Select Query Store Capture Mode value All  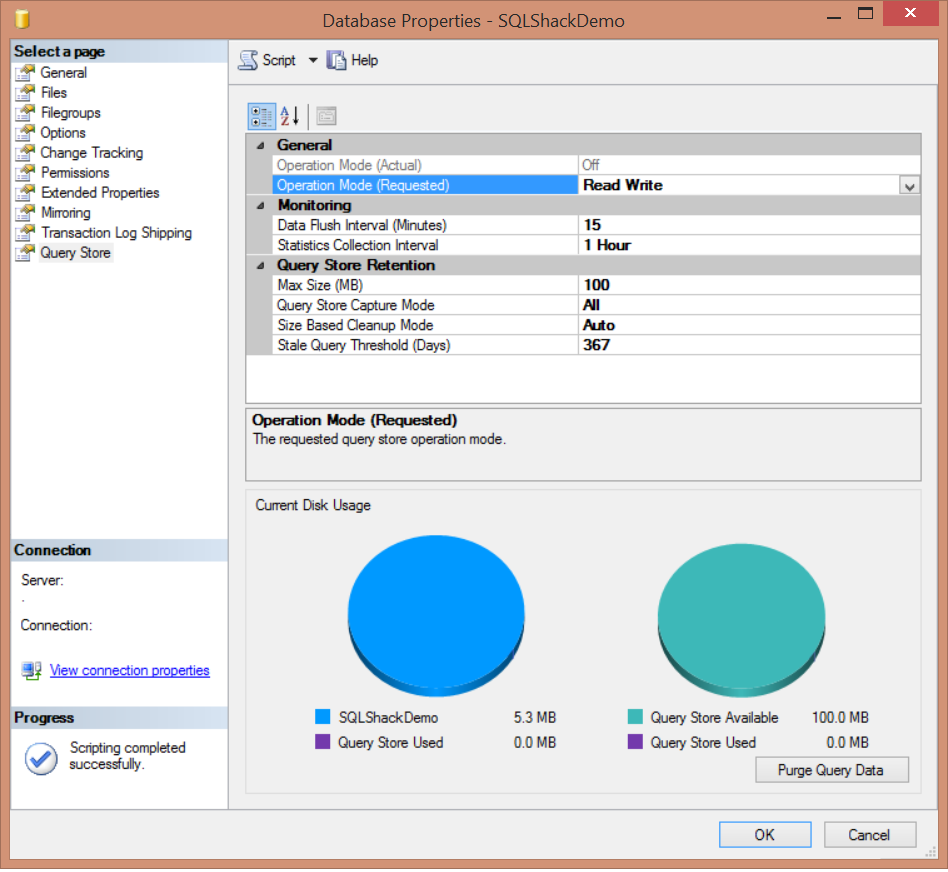(x=749, y=305)
